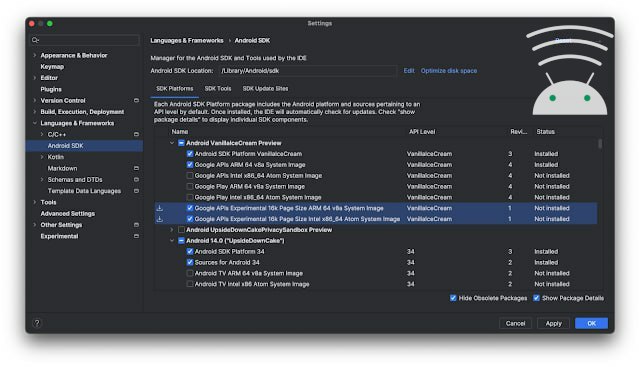Click the Apply button
Image resolution: width=640 pixels, height=367 pixels.
tap(553, 323)
